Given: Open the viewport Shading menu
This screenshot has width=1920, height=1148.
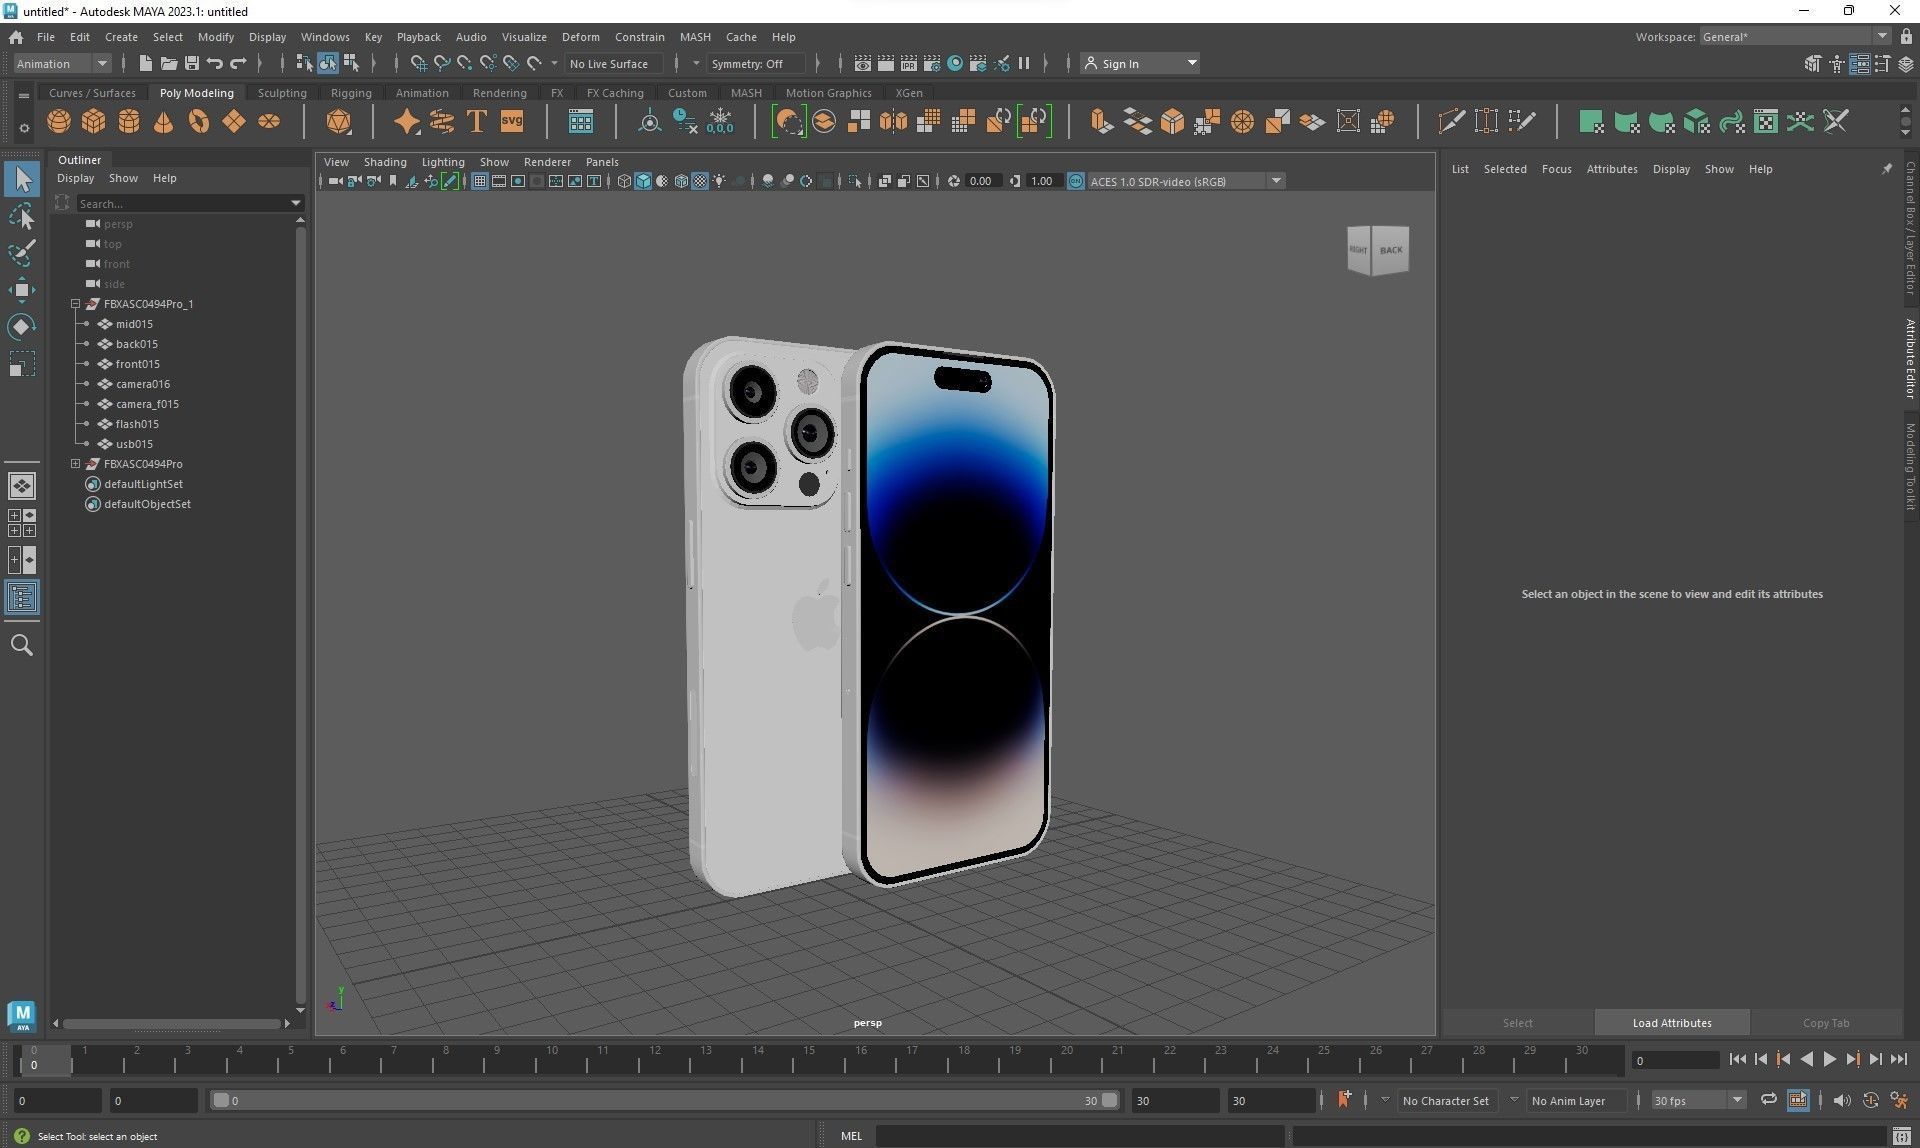Looking at the screenshot, I should (385, 162).
